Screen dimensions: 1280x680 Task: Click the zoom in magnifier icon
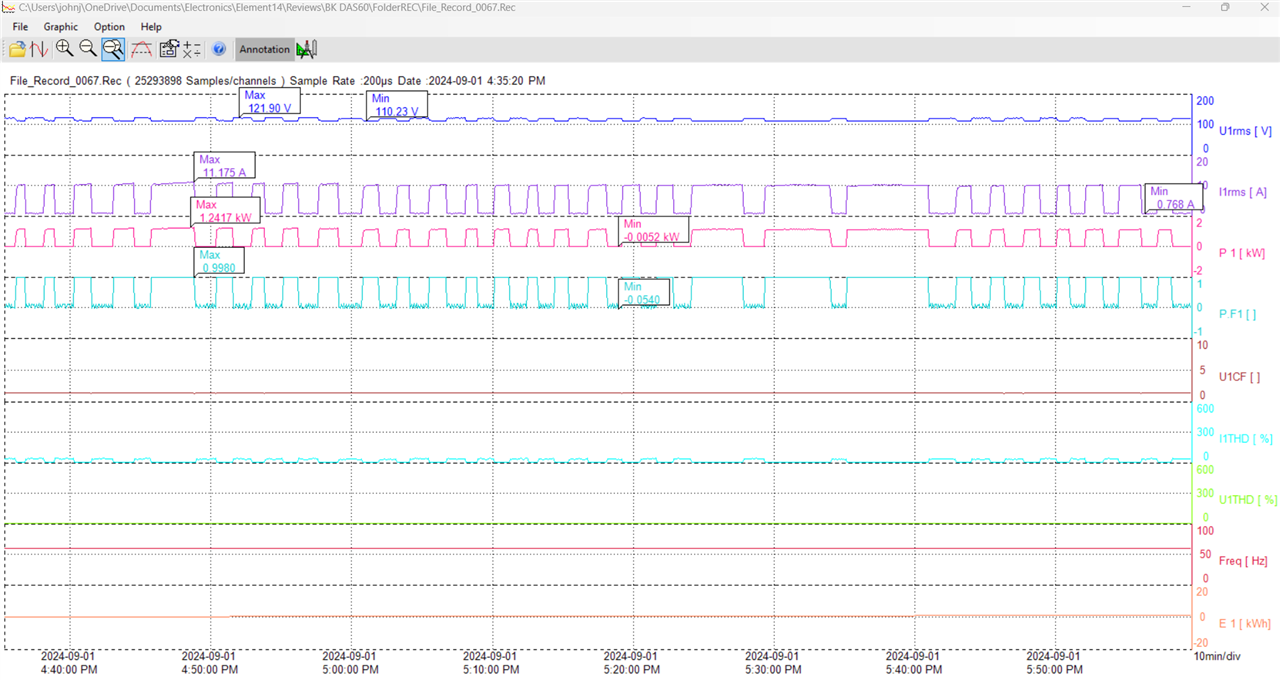tap(65, 49)
